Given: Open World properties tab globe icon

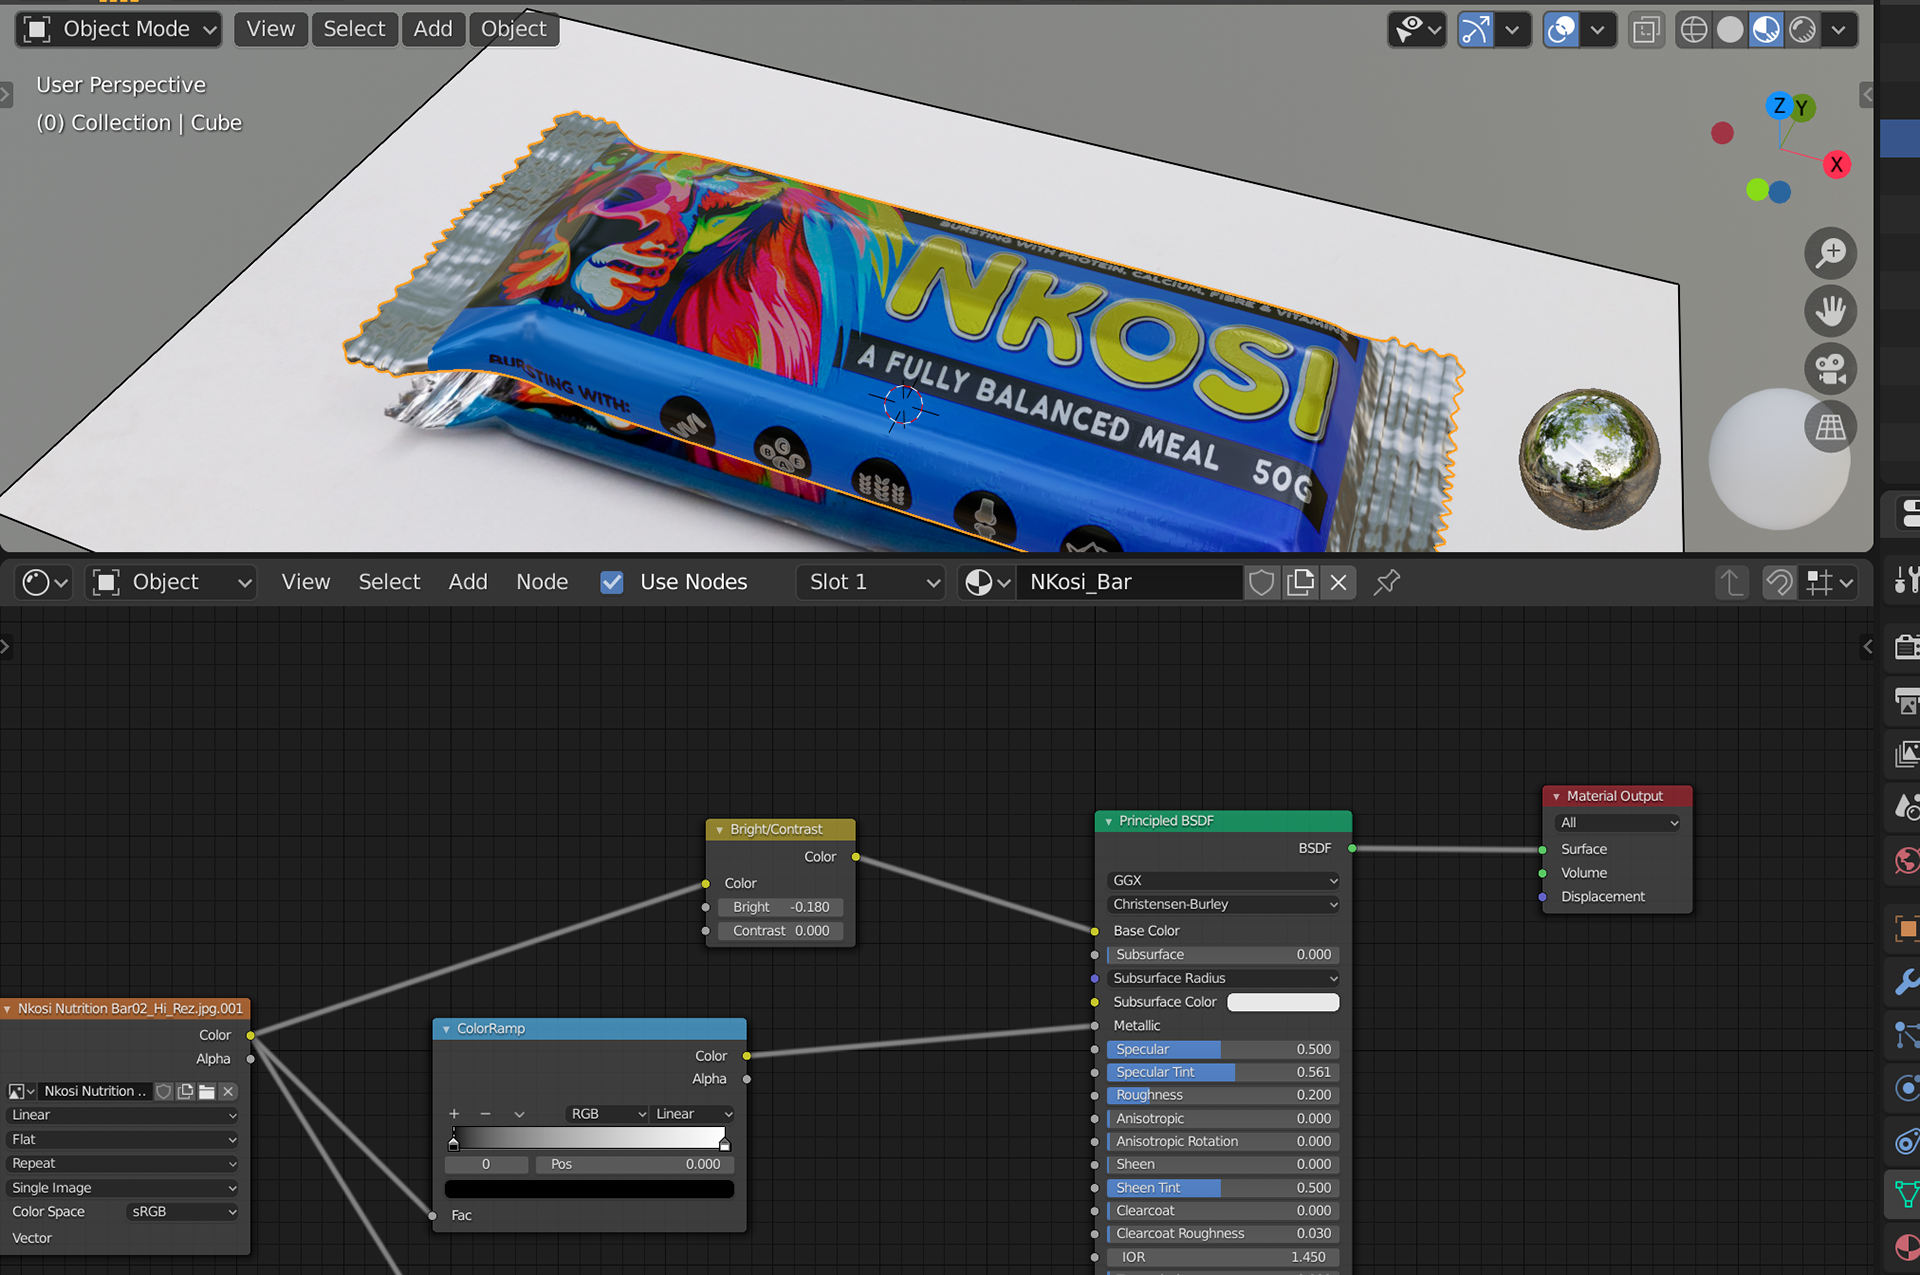Looking at the screenshot, I should pyautogui.click(x=1906, y=860).
